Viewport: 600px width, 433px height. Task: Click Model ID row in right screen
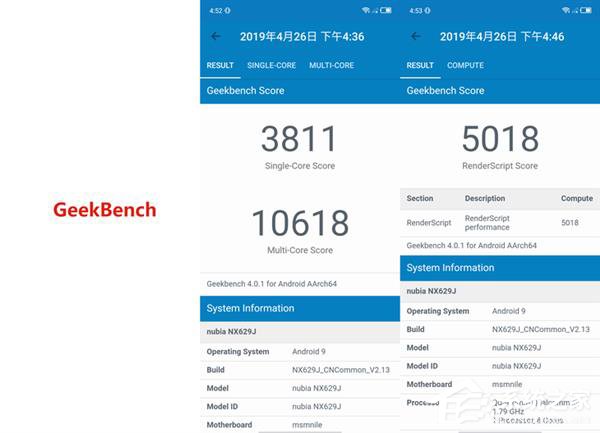click(500, 366)
